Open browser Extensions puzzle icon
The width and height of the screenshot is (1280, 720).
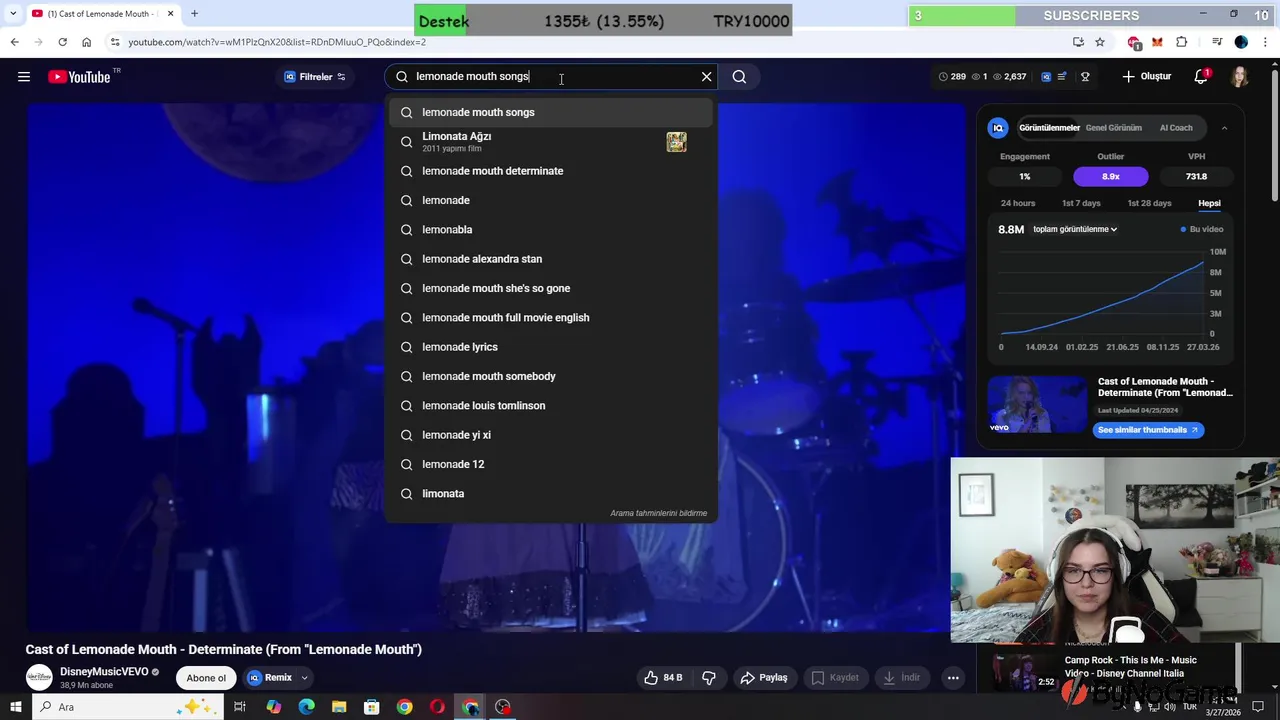coord(1182,42)
